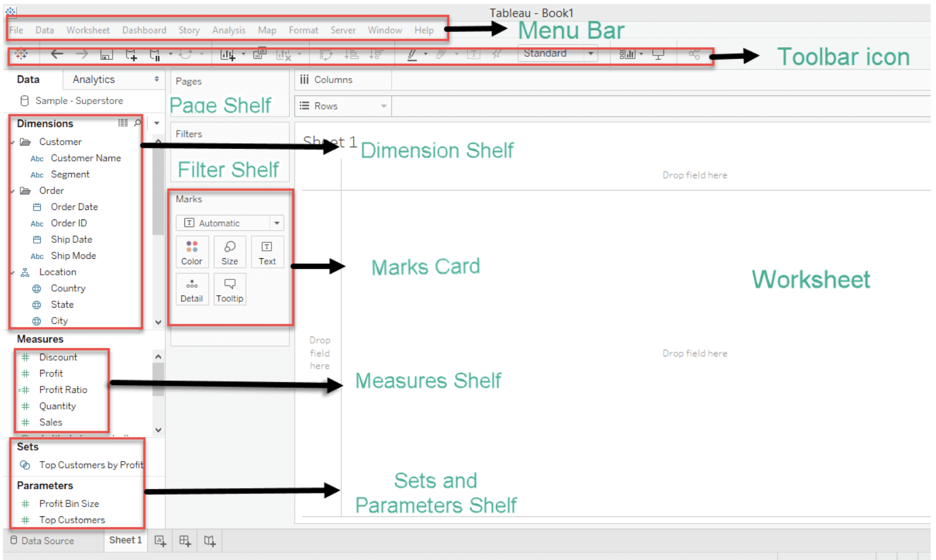Open the Highlight pen dropdown arrow
Viewport: 936px width, 560px height.
click(x=426, y=55)
